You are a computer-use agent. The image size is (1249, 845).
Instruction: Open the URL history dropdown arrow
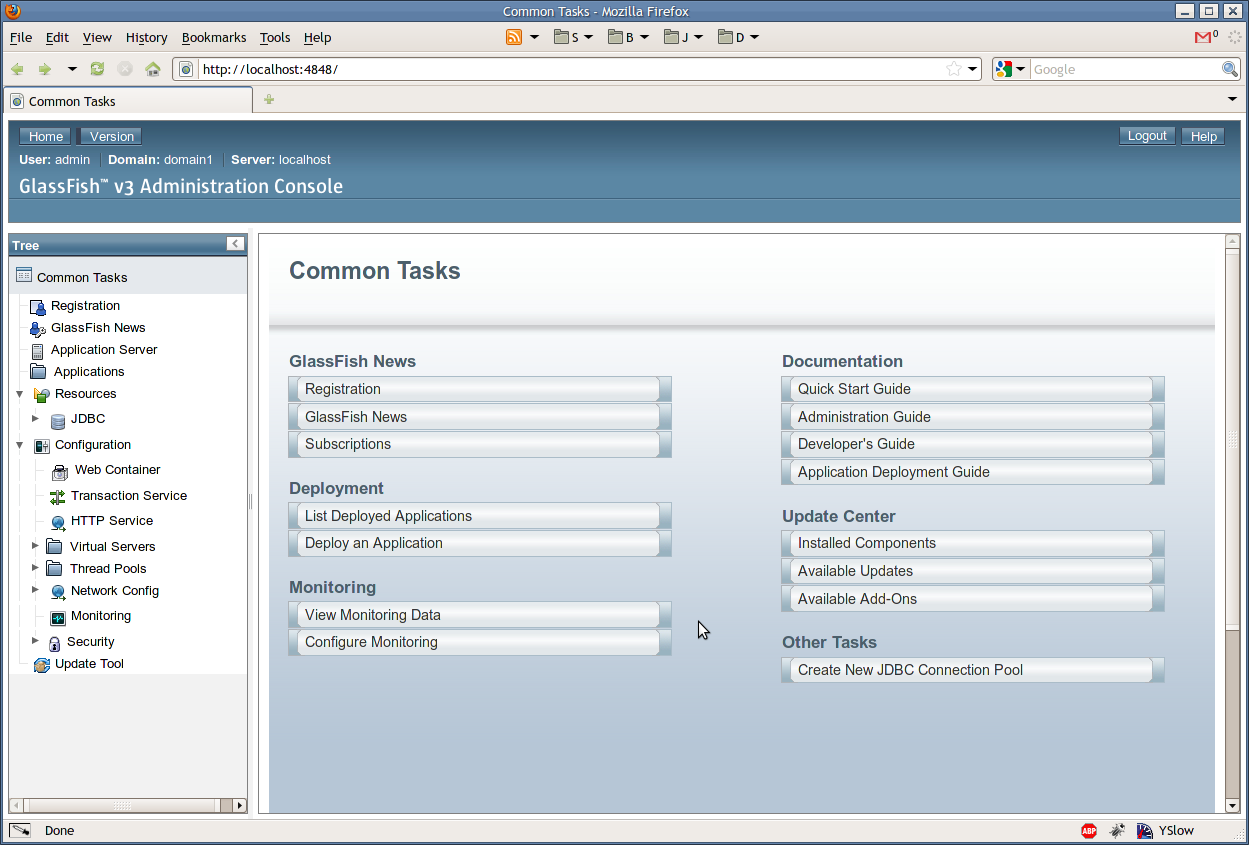[973, 69]
